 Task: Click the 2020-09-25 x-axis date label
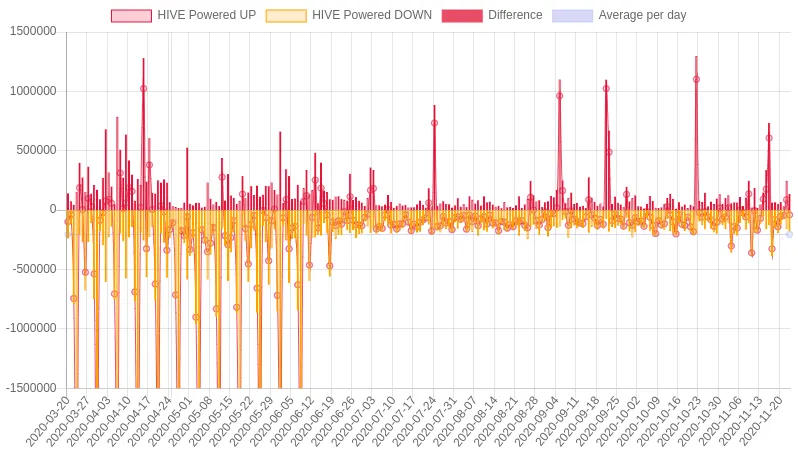coord(596,421)
